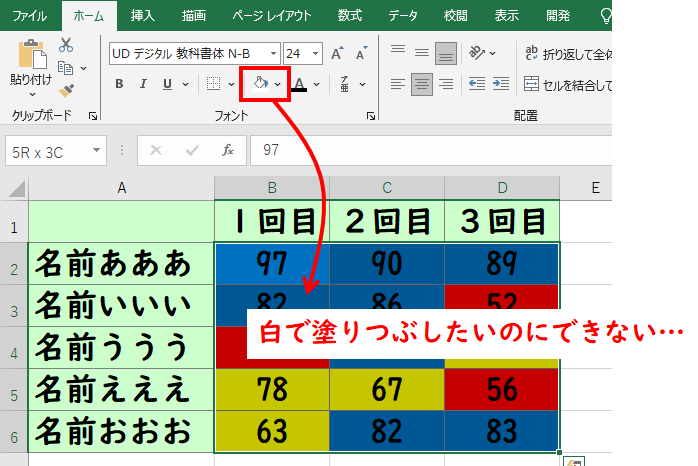Open Font group dialog launcher
Viewport: 698px width, 466px height.
tap(371, 116)
